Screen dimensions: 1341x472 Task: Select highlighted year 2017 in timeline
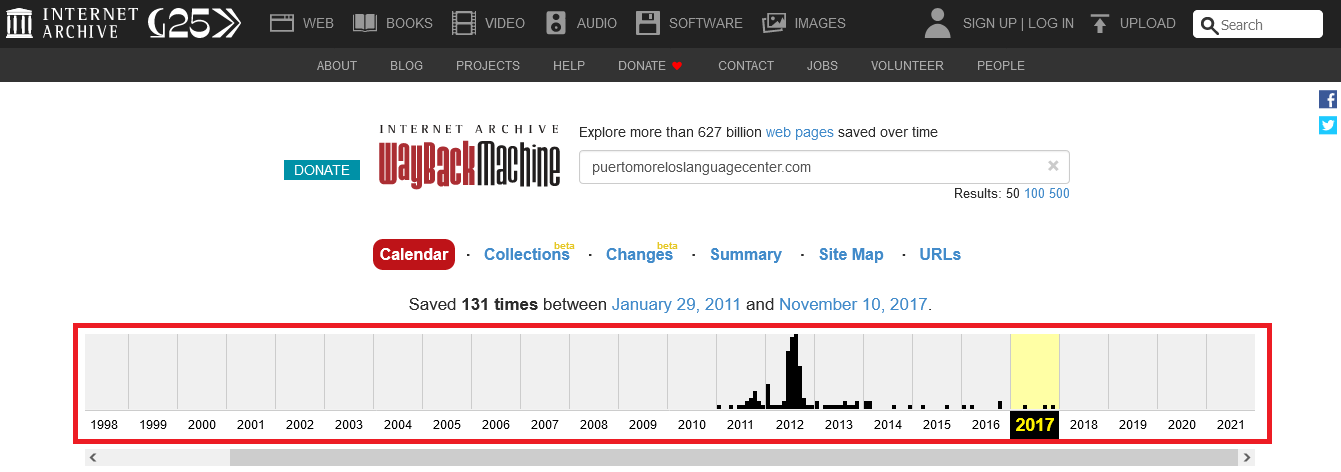click(1035, 424)
